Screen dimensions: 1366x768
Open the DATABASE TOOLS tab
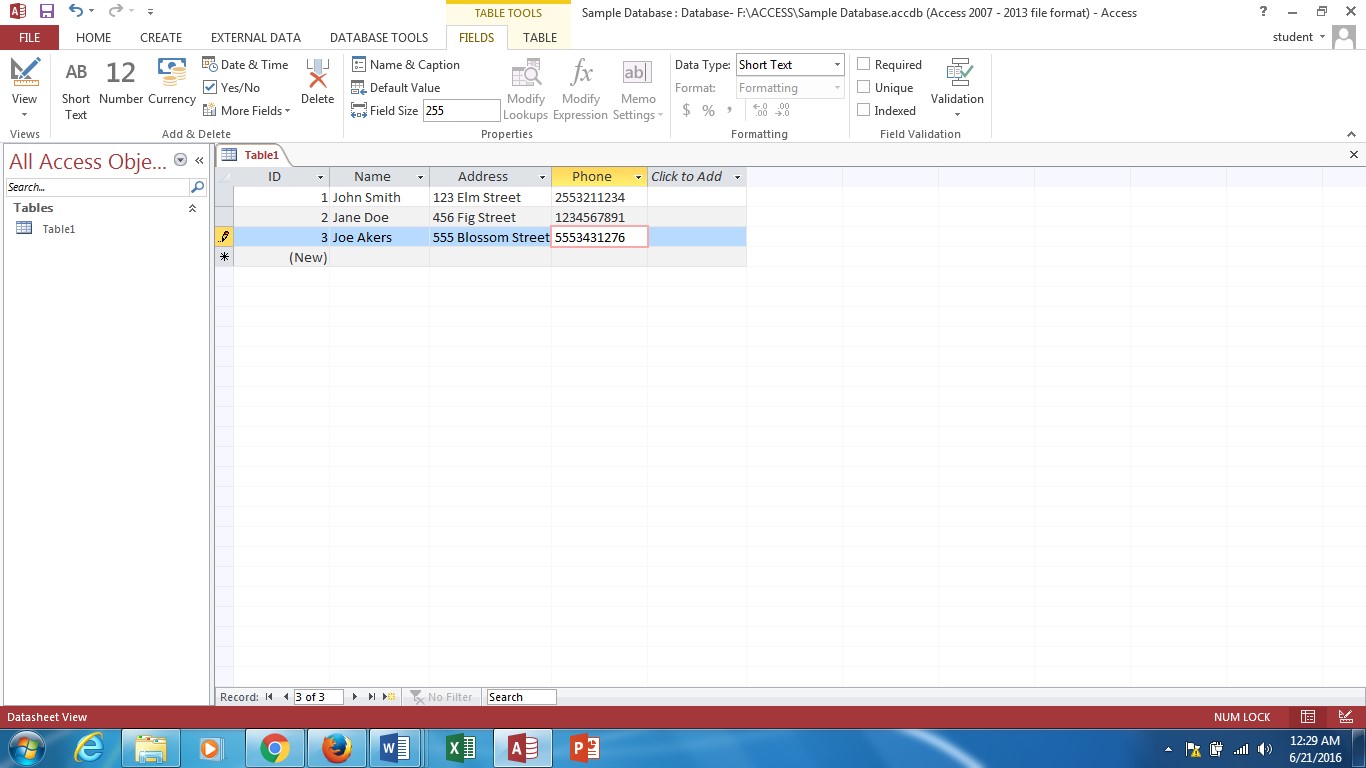[x=379, y=37]
